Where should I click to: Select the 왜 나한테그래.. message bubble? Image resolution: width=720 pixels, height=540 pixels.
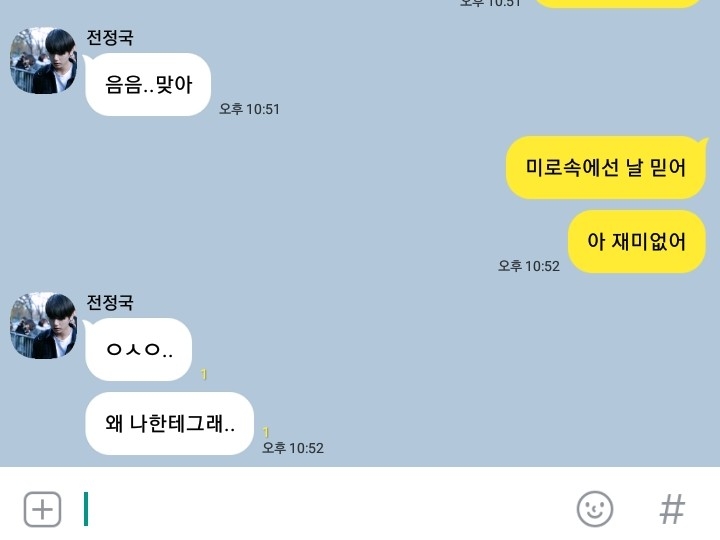tap(169, 423)
